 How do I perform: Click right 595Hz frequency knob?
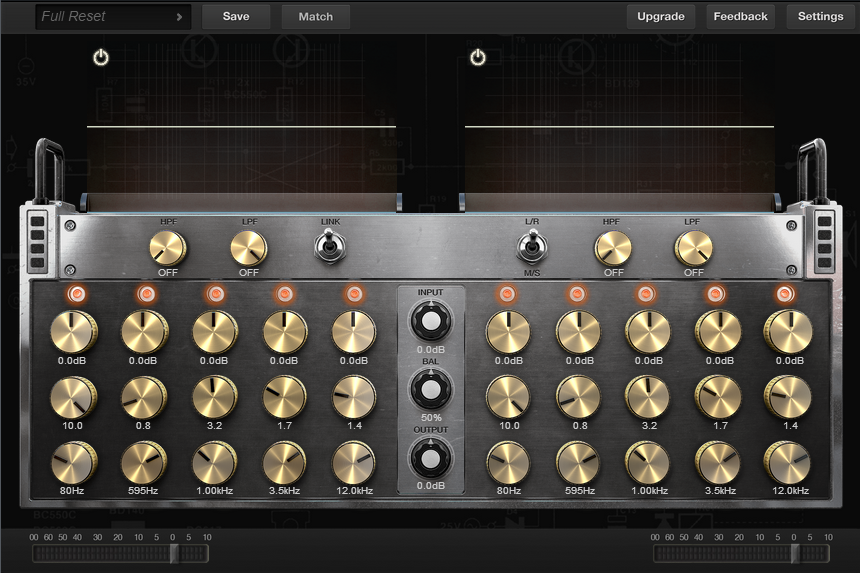pyautogui.click(x=578, y=463)
